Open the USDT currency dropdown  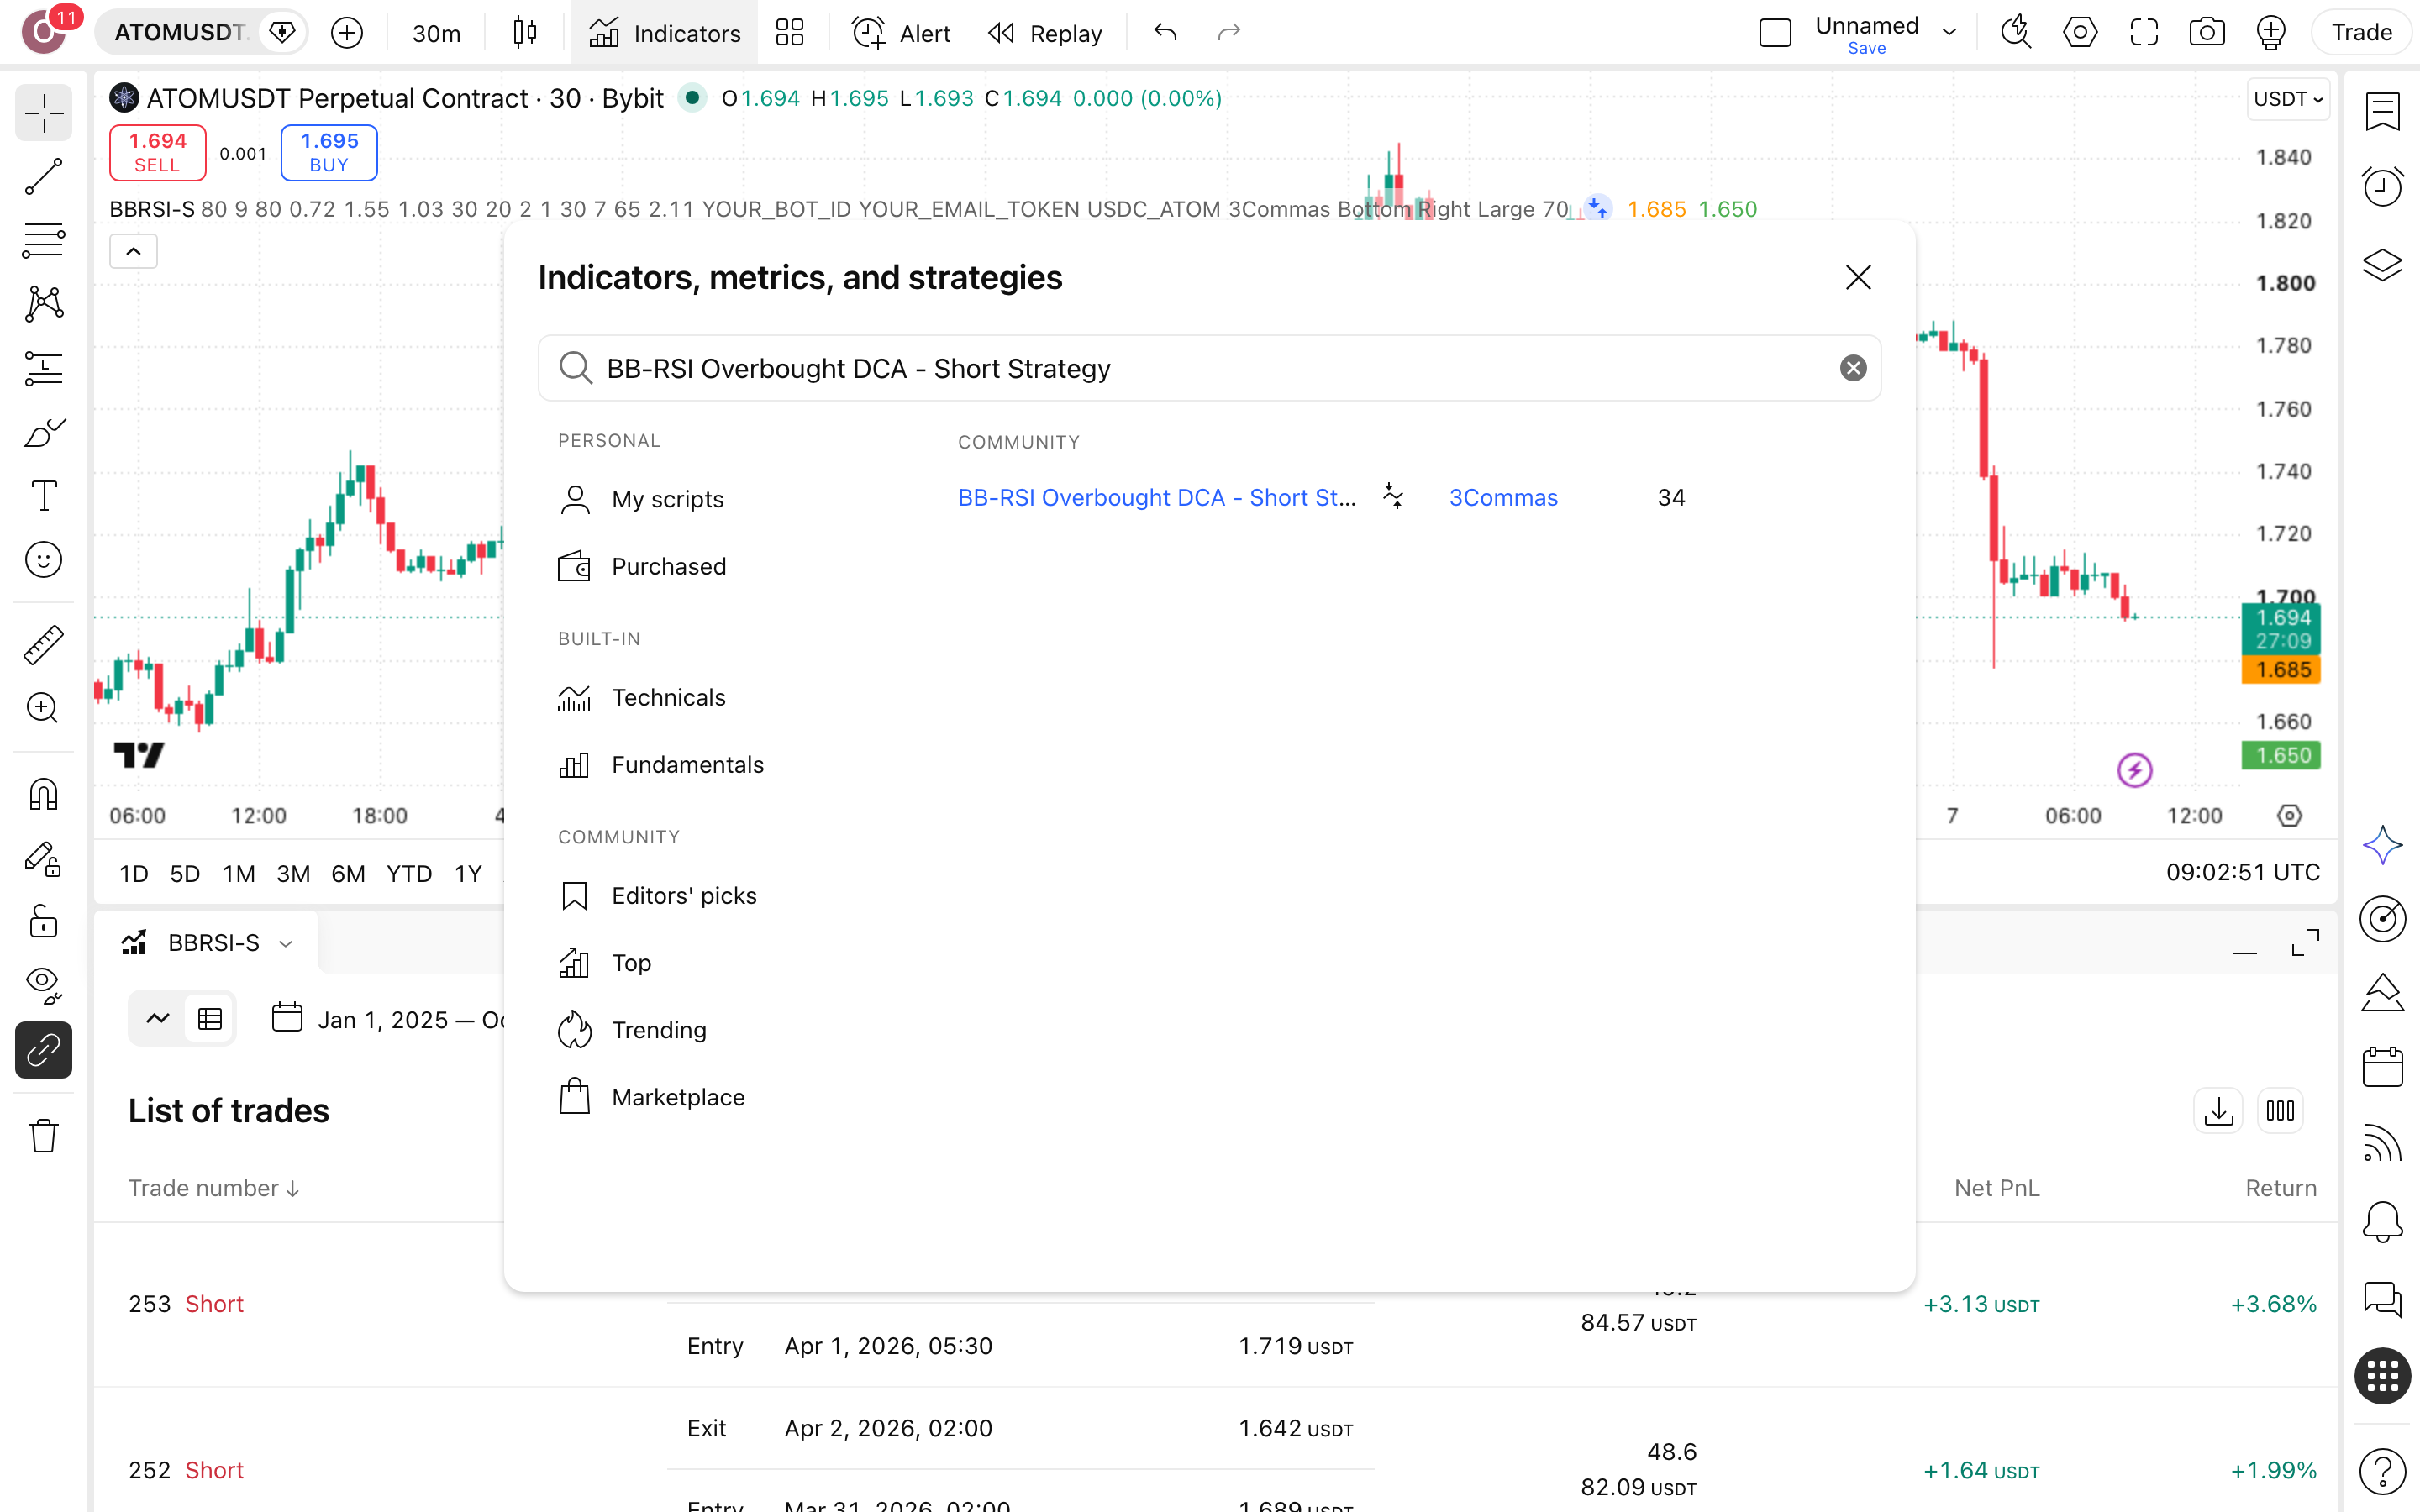tap(2288, 98)
